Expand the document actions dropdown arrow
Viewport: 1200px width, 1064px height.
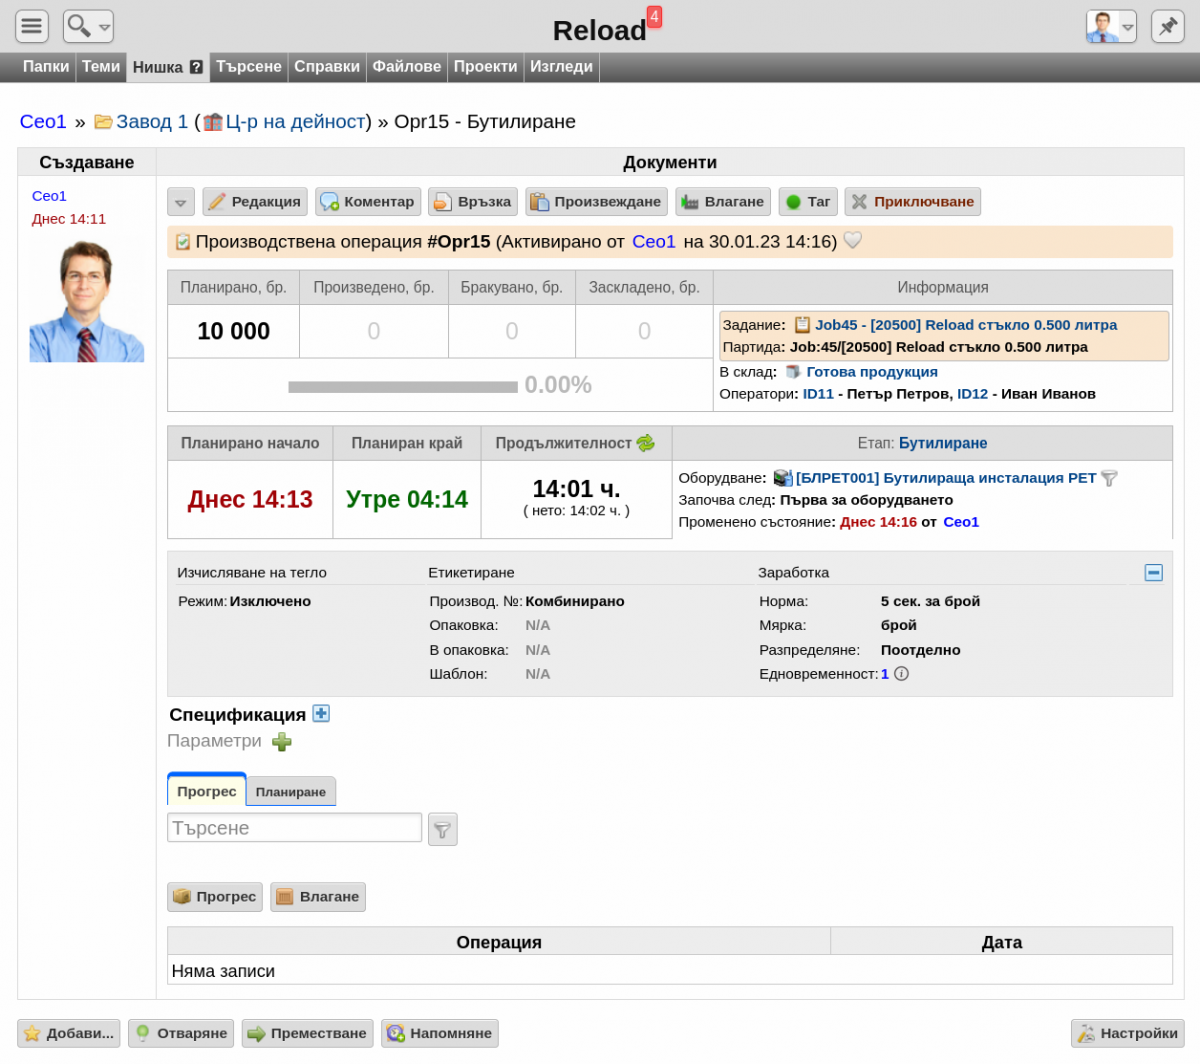[181, 202]
